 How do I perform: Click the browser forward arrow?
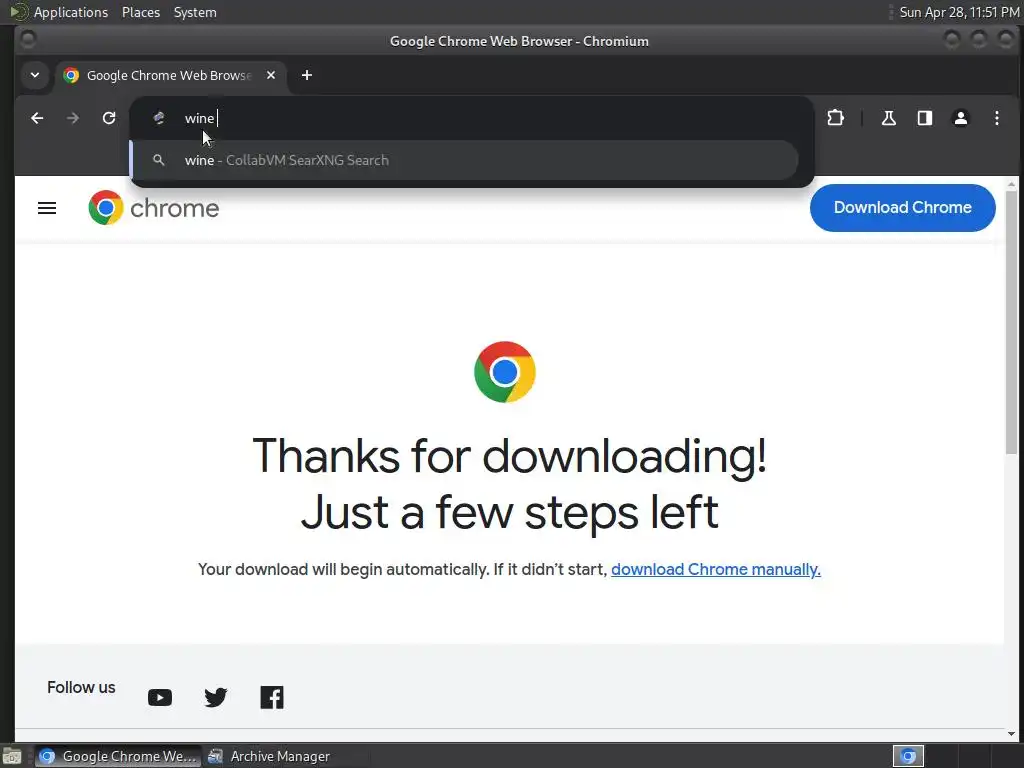73,118
